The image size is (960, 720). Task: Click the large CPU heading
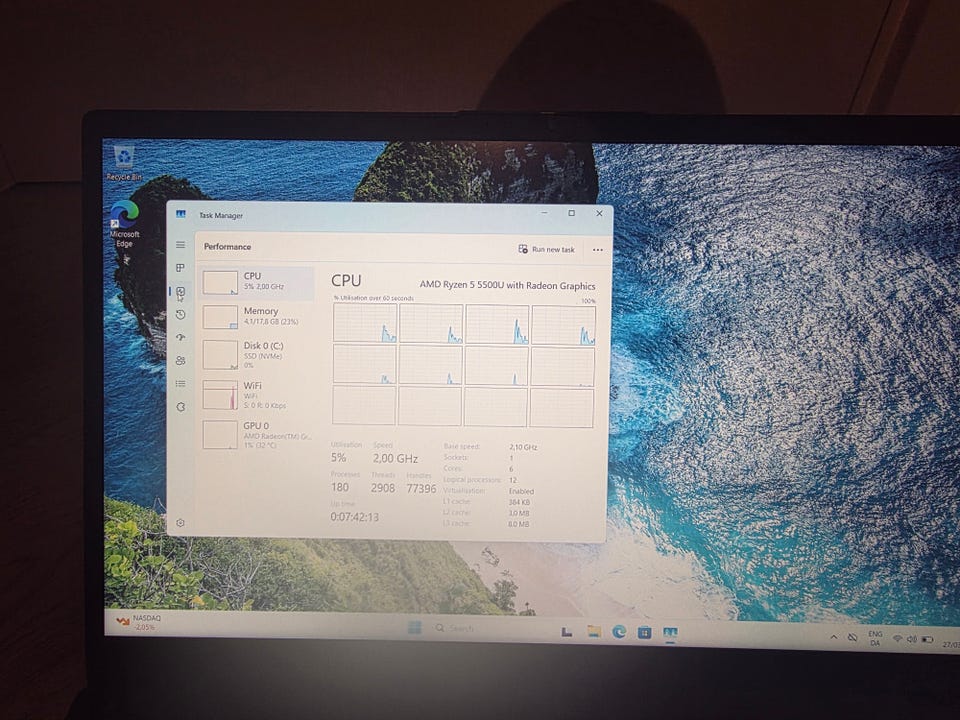click(x=346, y=280)
